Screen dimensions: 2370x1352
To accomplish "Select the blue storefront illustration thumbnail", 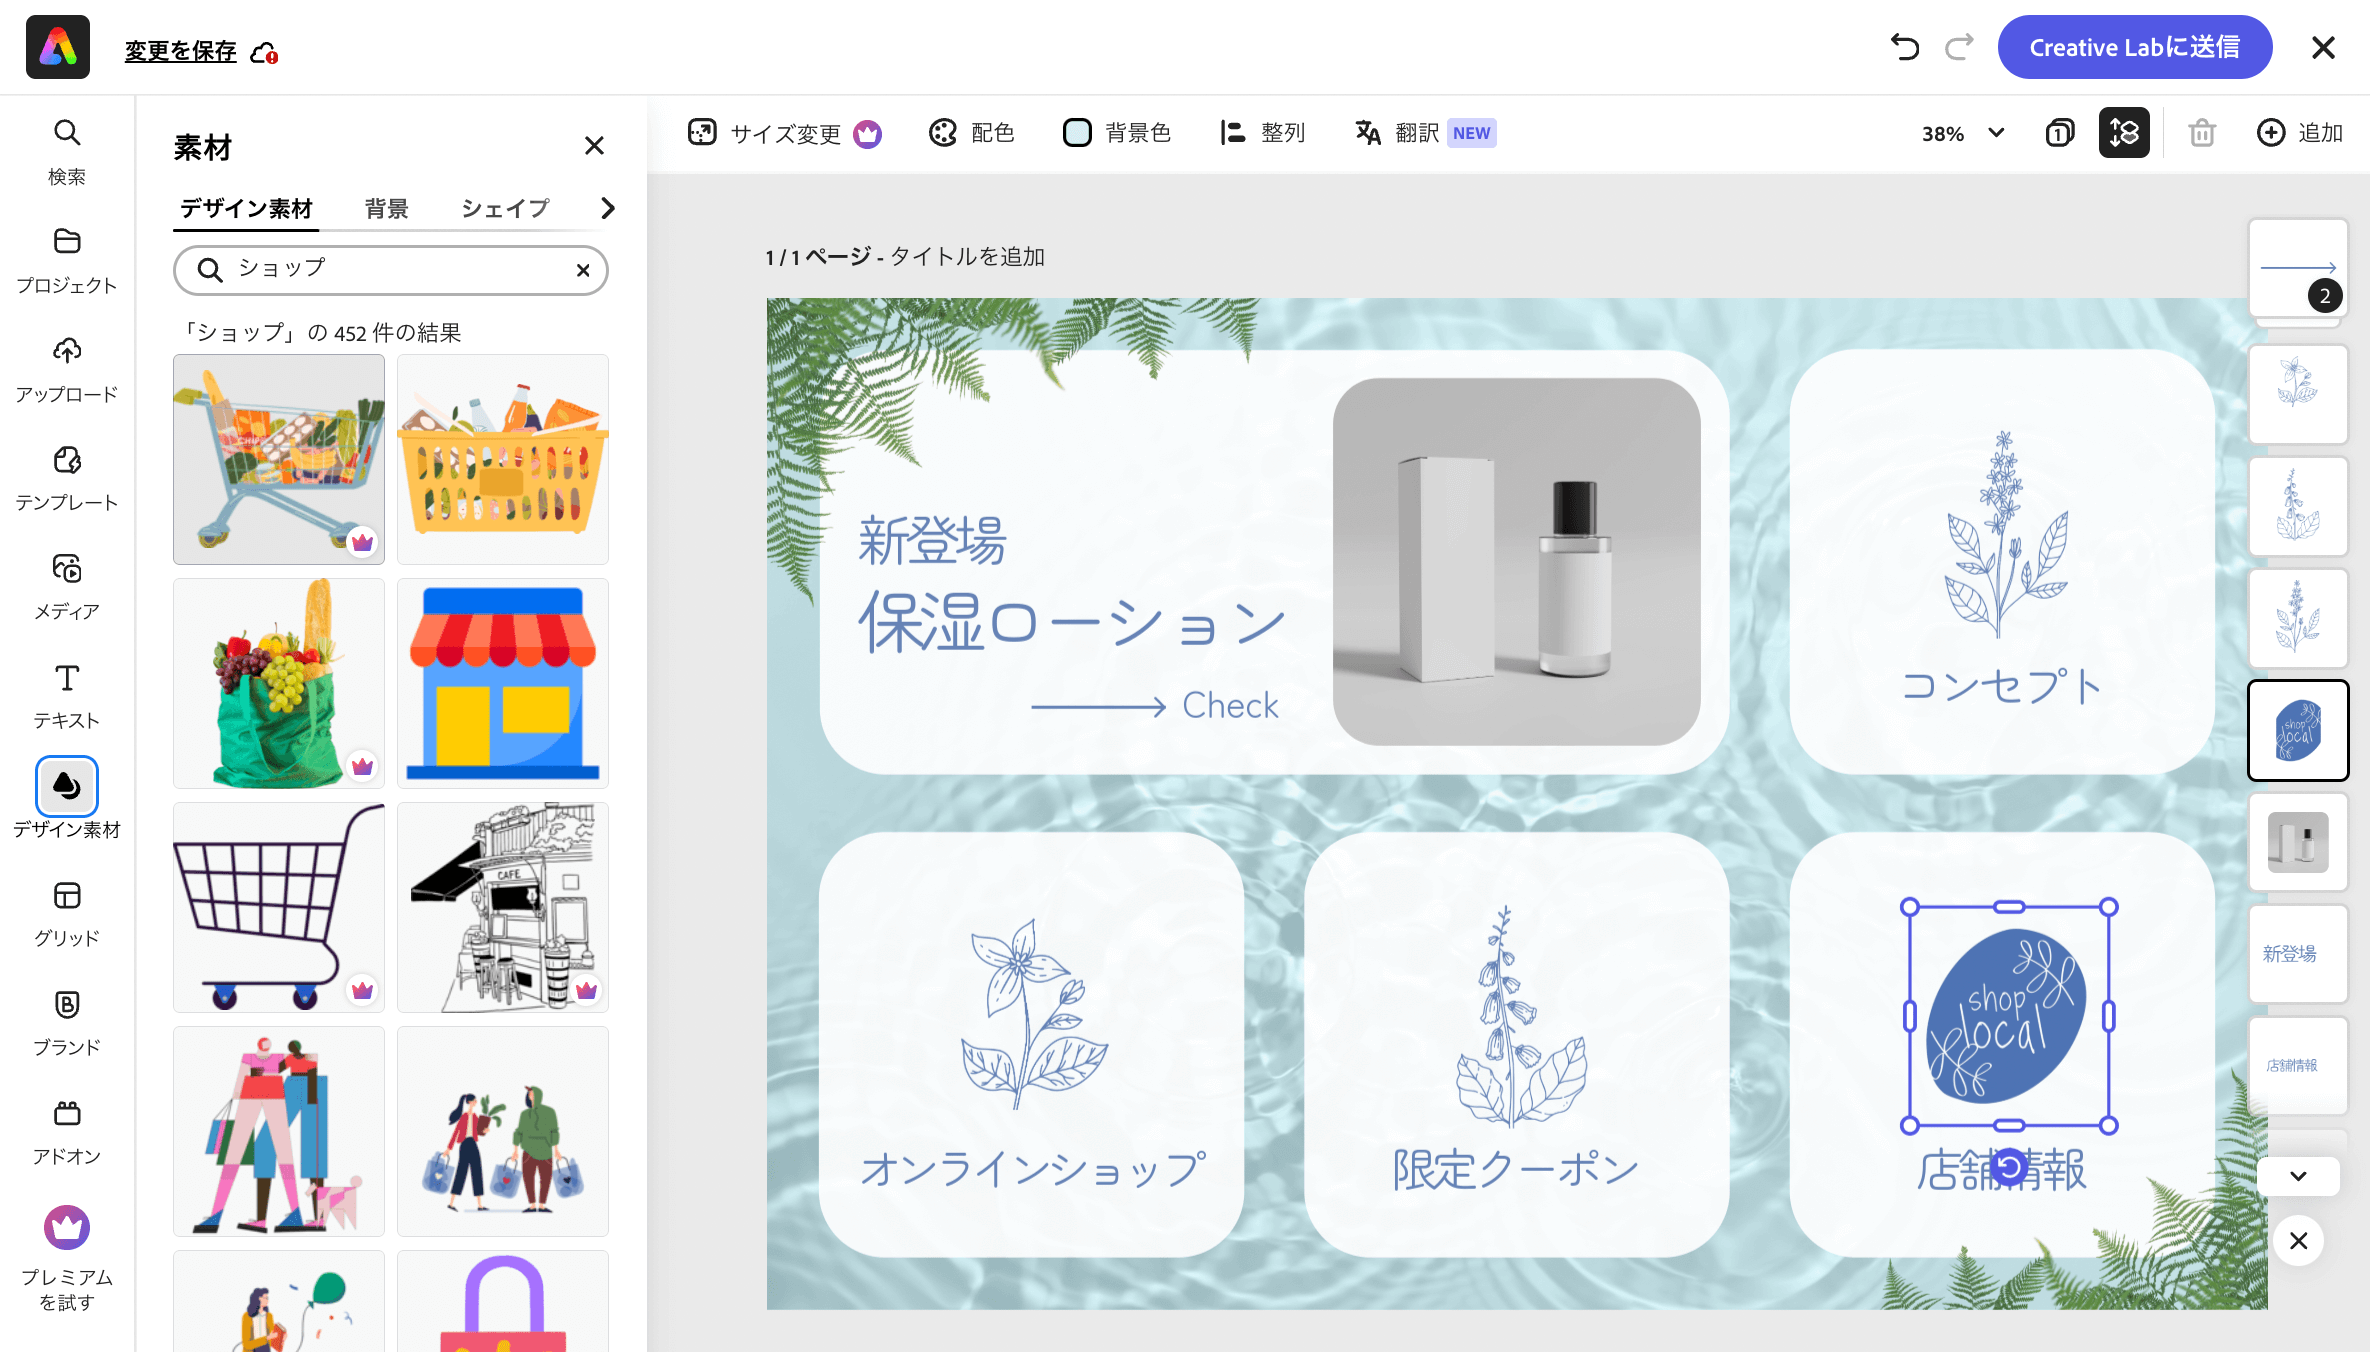I will coord(502,683).
